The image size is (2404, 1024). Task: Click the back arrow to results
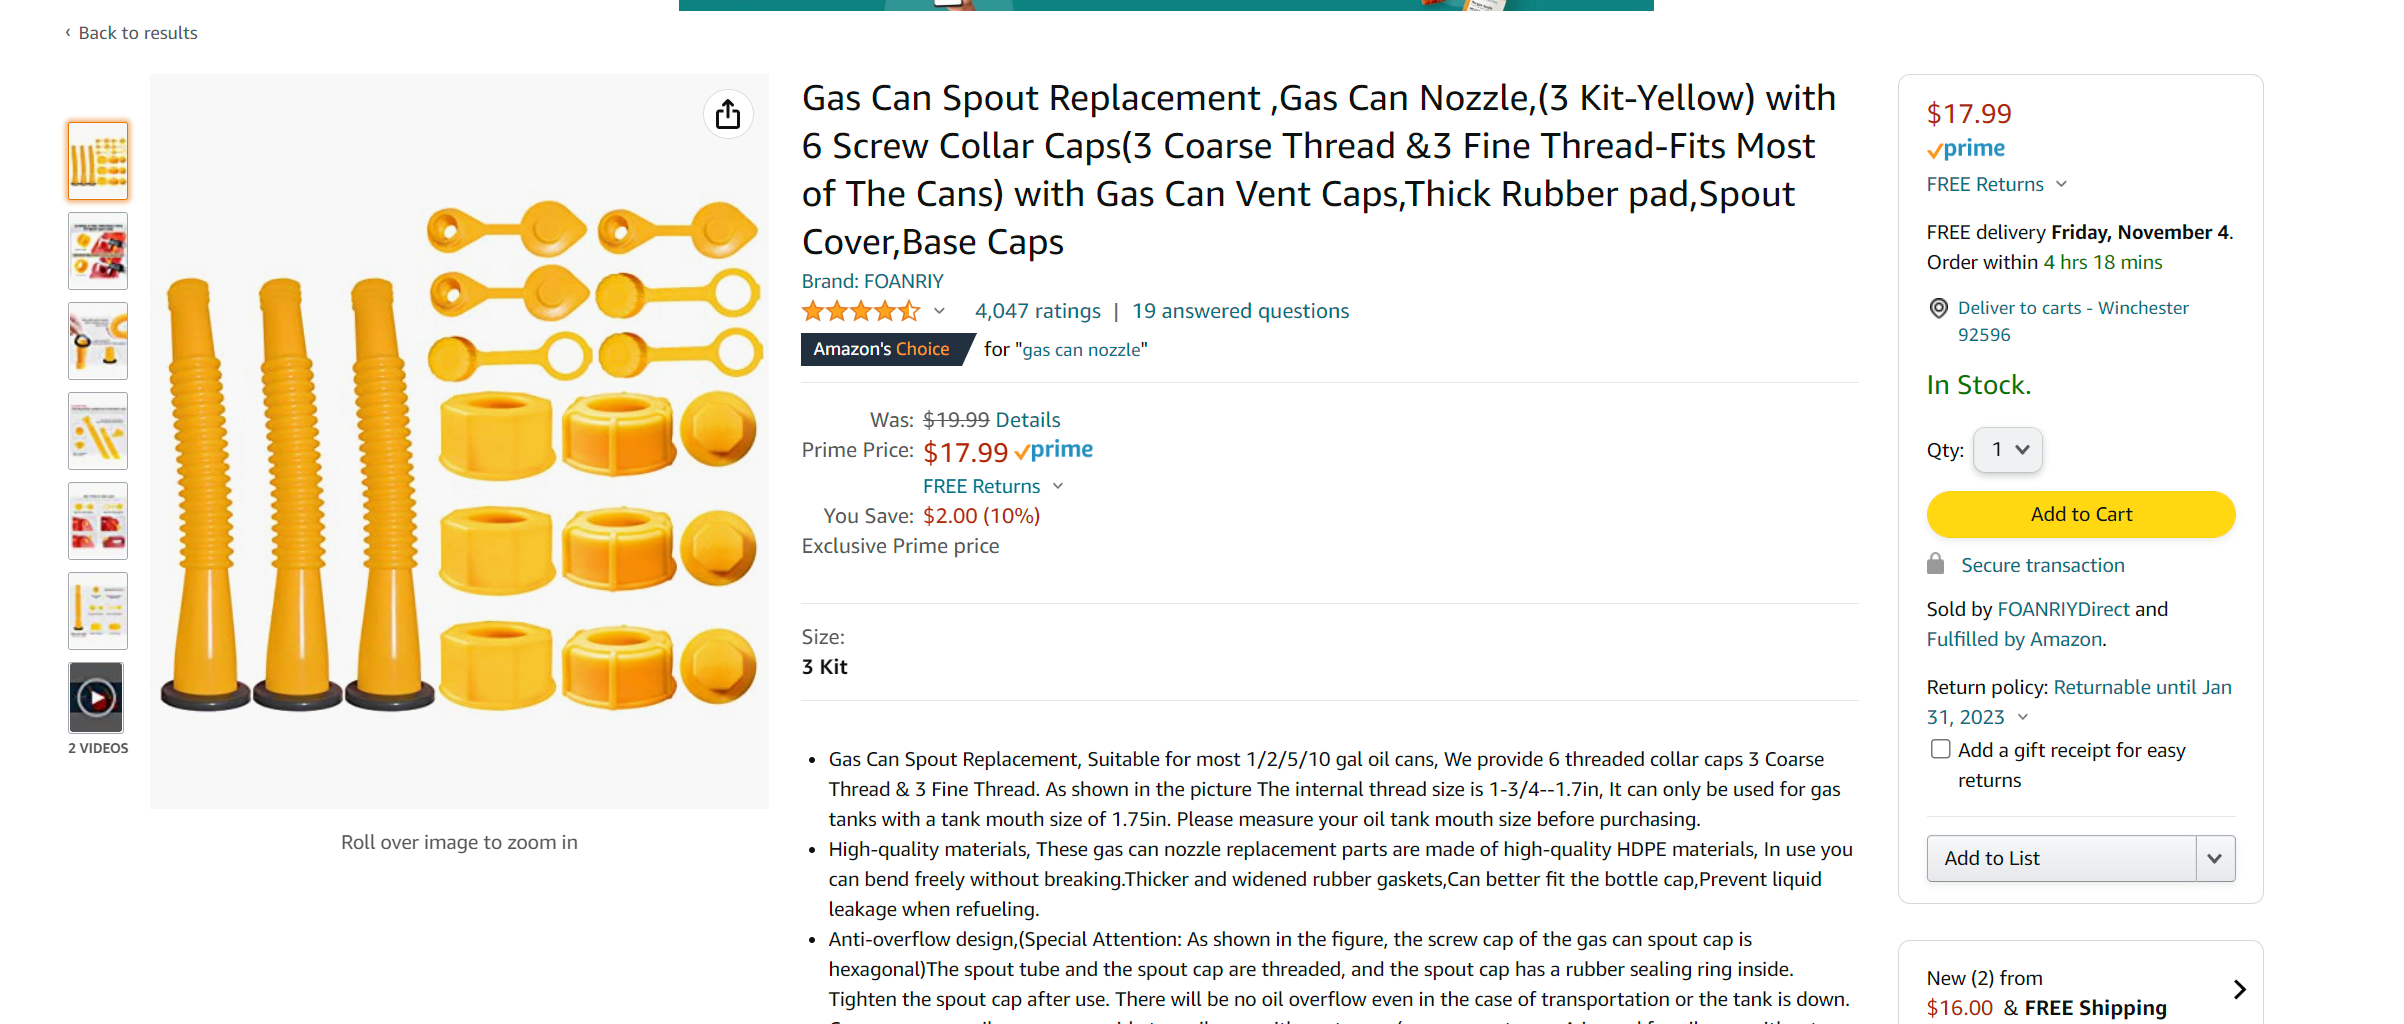68,33
